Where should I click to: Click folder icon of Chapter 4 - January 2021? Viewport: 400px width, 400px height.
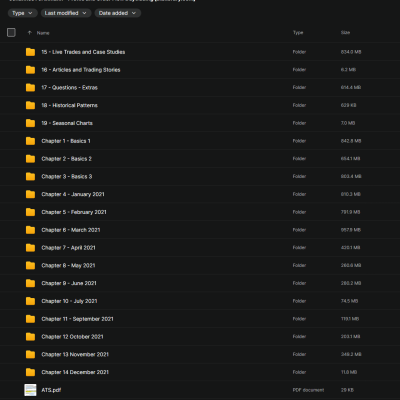pos(30,194)
